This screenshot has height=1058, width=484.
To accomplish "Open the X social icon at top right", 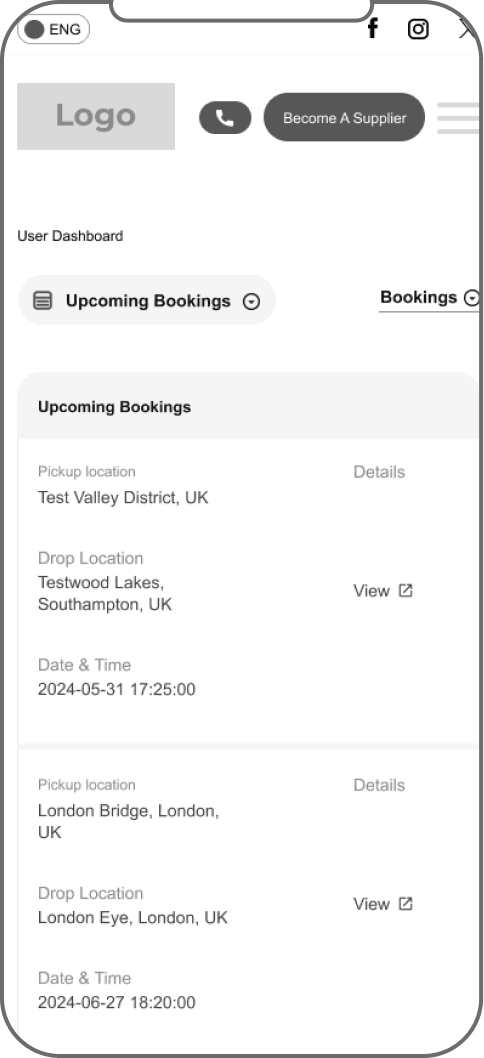I will [x=468, y=29].
